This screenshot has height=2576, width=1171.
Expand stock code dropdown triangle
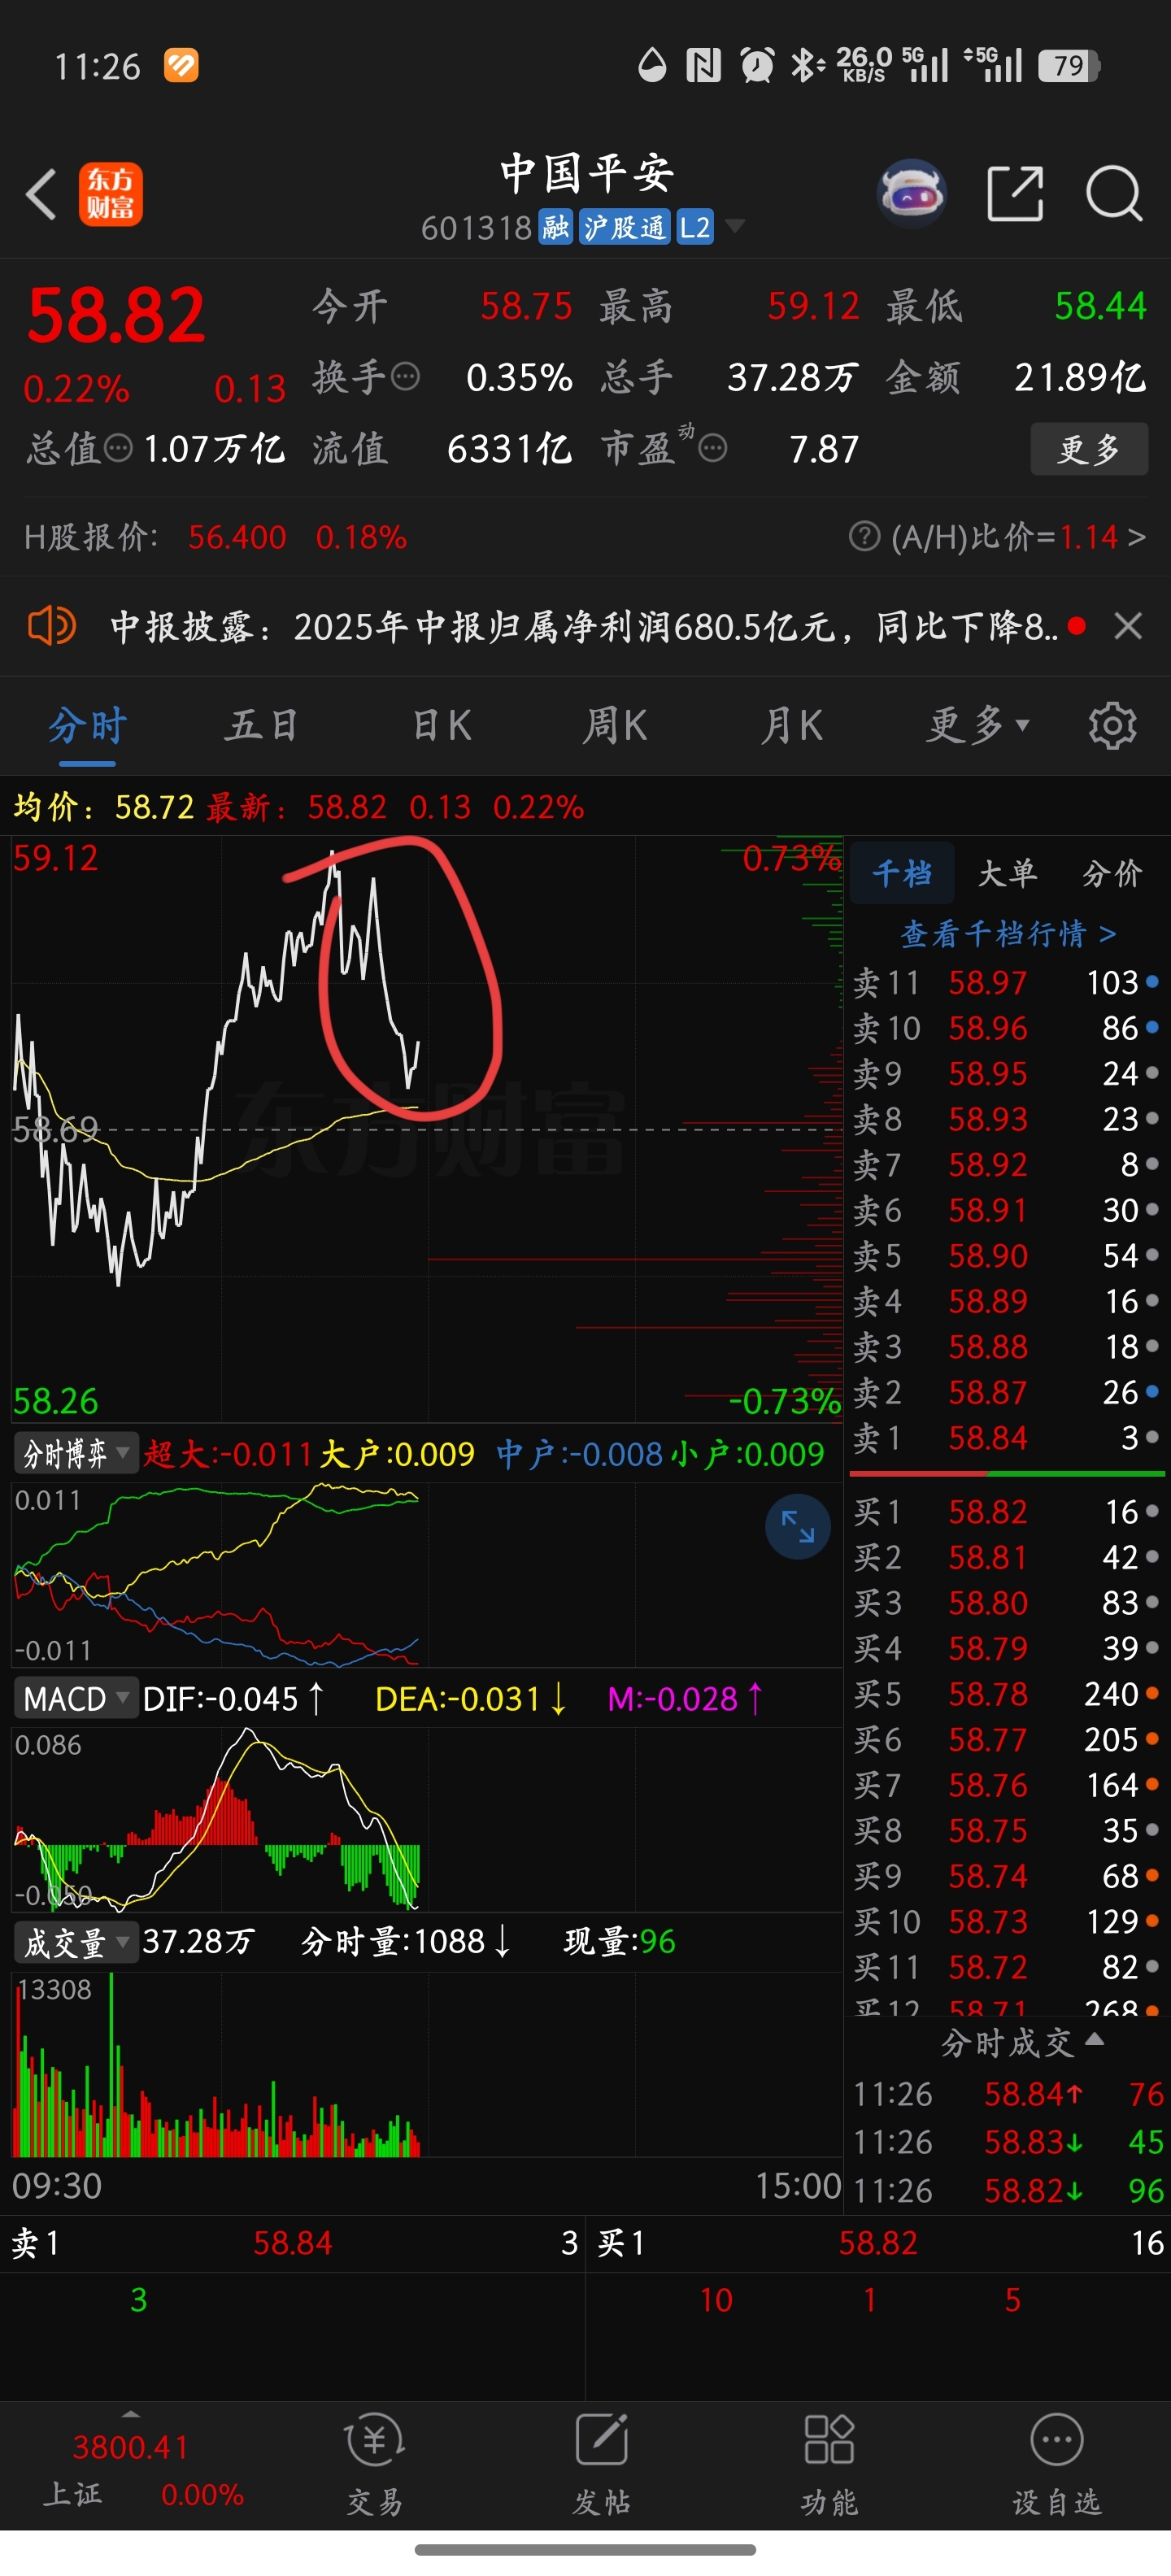click(735, 226)
